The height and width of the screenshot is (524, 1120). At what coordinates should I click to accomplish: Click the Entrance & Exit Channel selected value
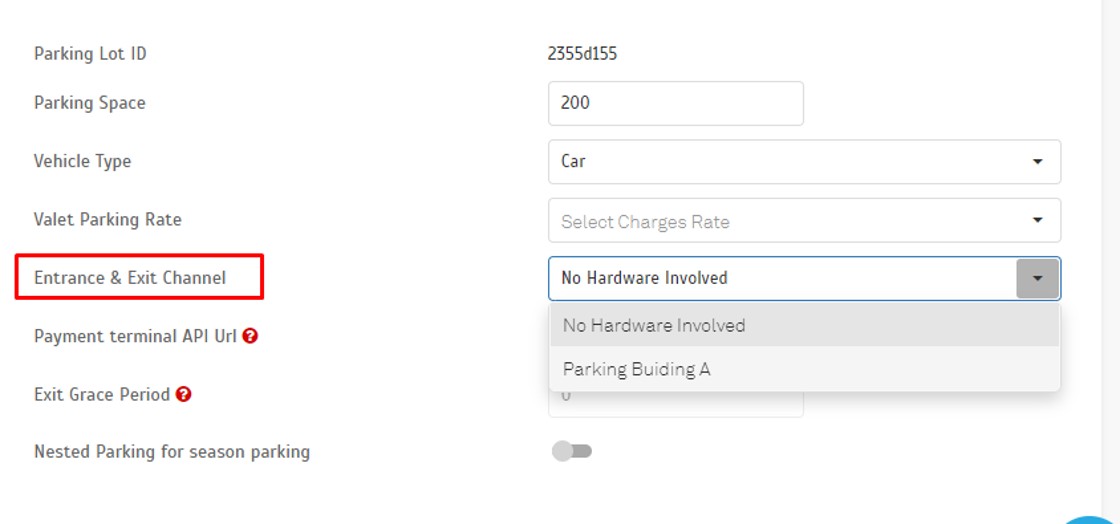click(644, 278)
